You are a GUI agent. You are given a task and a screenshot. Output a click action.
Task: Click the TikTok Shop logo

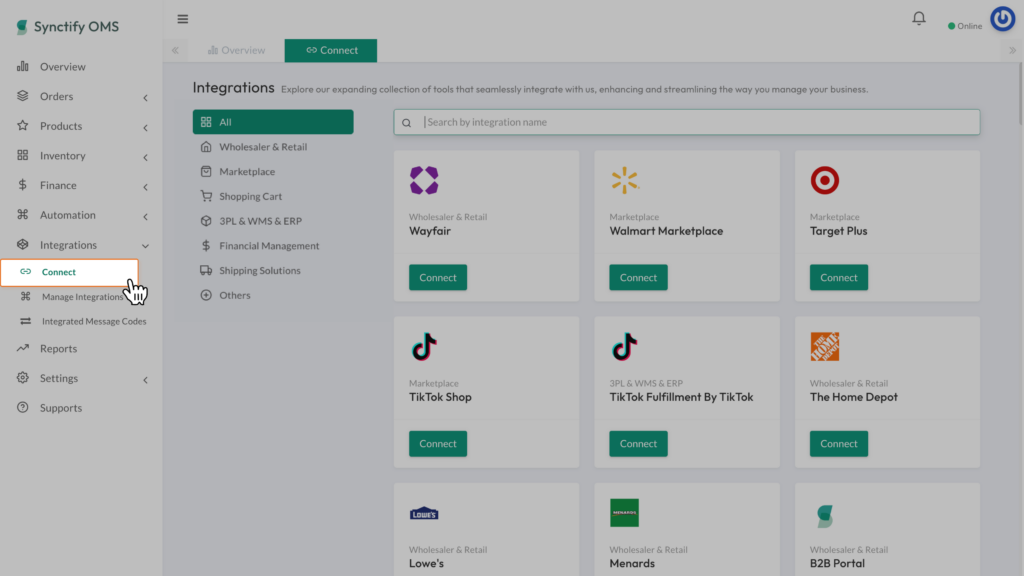(424, 347)
